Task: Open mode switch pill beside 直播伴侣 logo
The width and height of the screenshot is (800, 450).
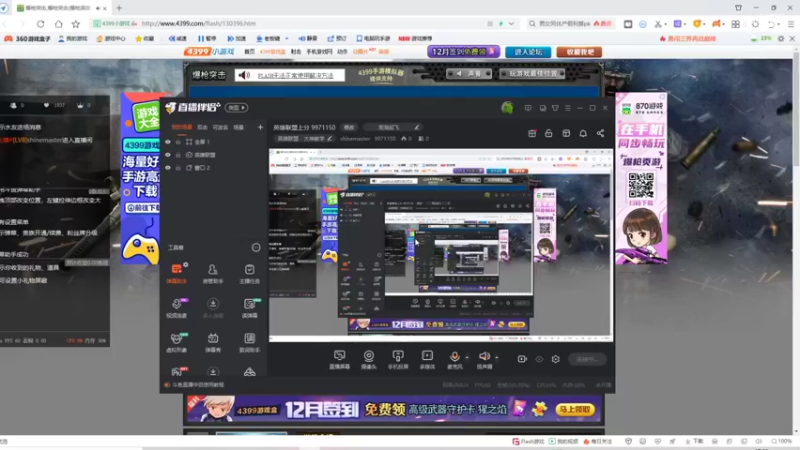Action: 236,108
